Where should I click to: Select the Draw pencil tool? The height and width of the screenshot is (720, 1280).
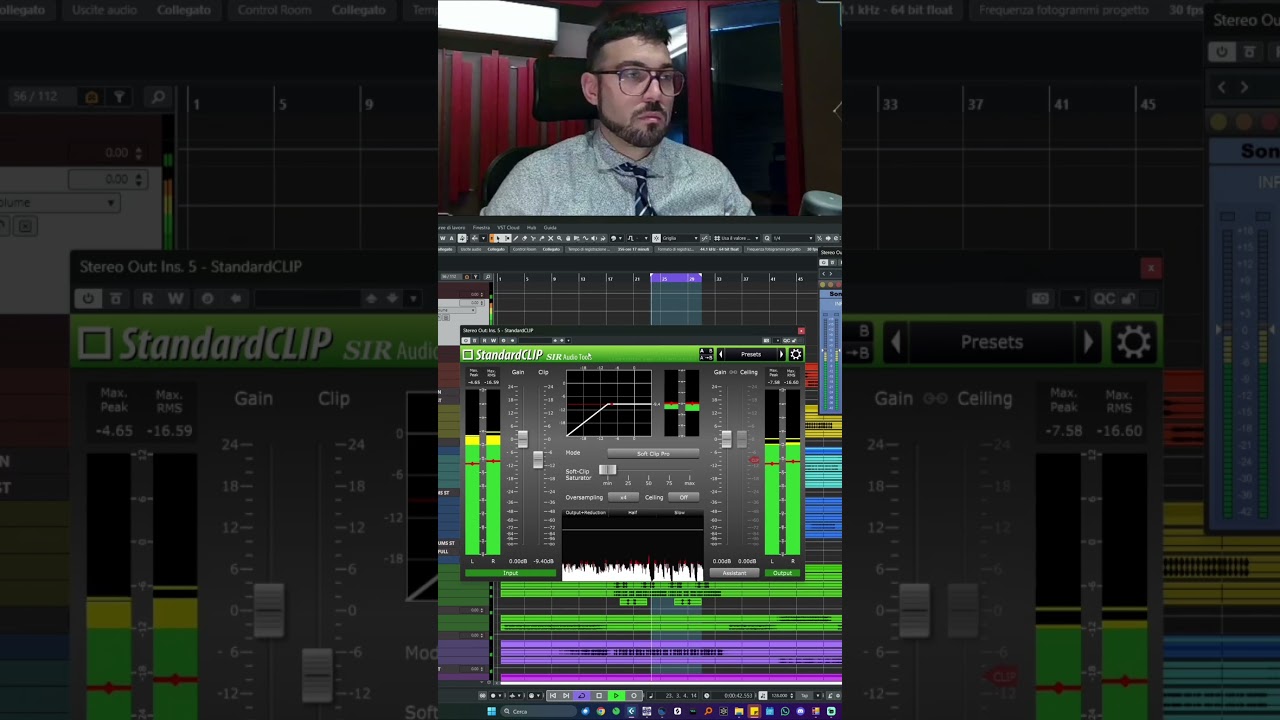coord(516,238)
